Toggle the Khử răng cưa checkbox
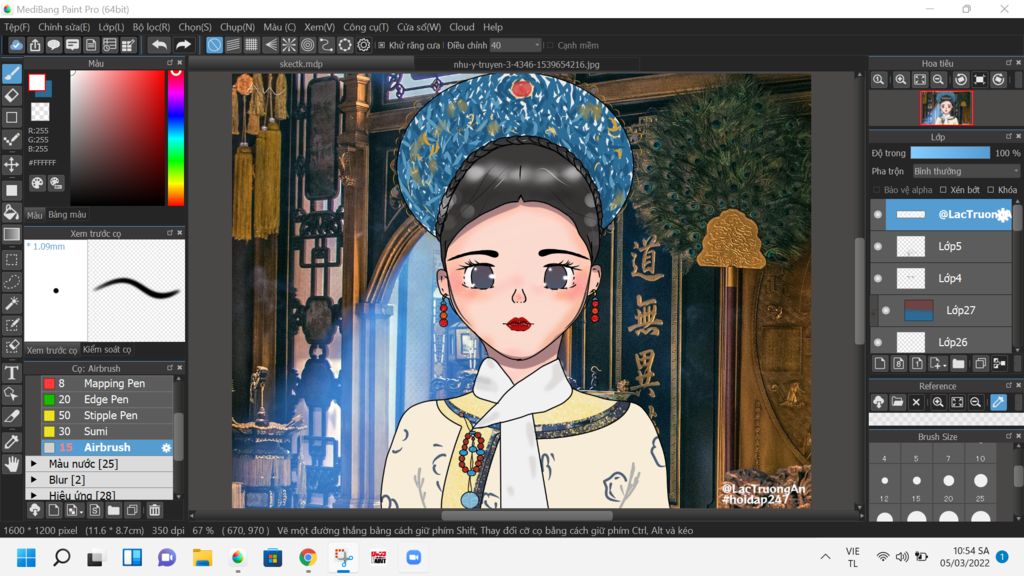This screenshot has width=1024, height=576. point(381,45)
